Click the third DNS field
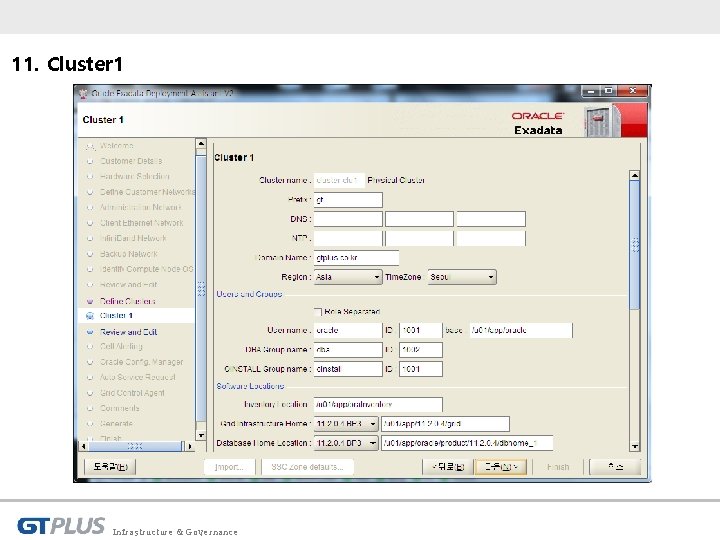 point(491,219)
